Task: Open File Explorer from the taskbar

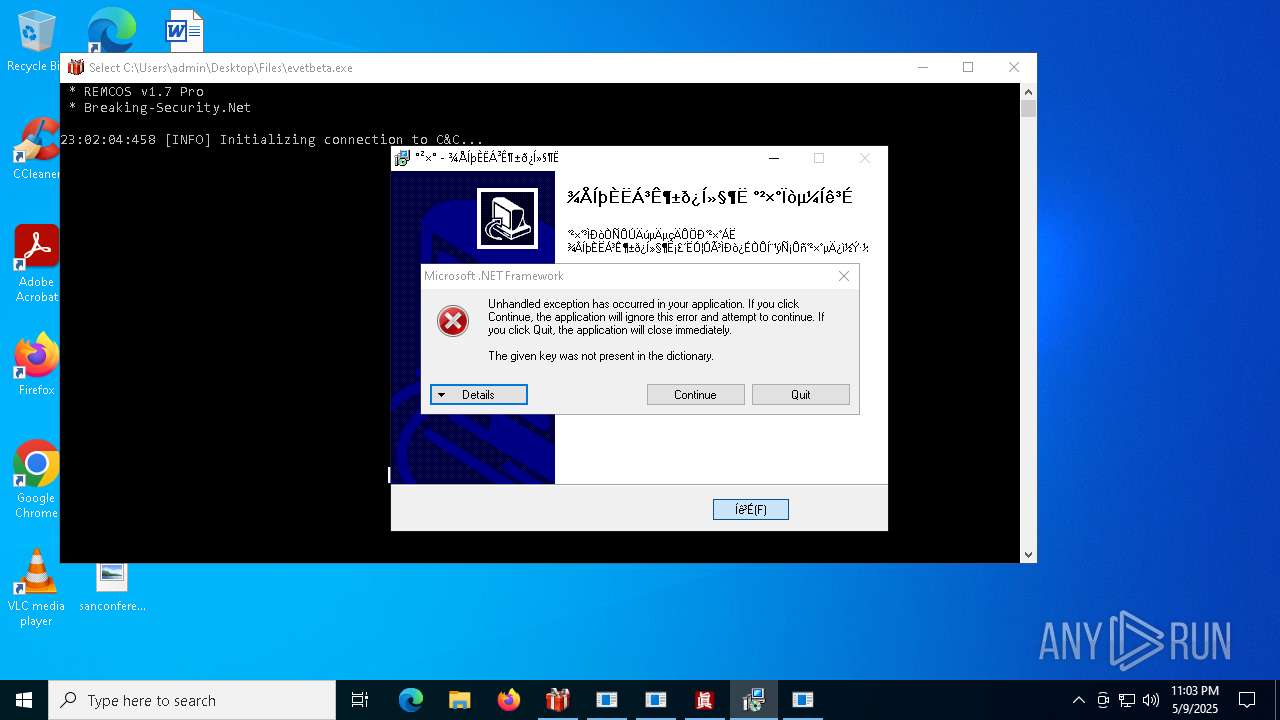Action: 459,700
